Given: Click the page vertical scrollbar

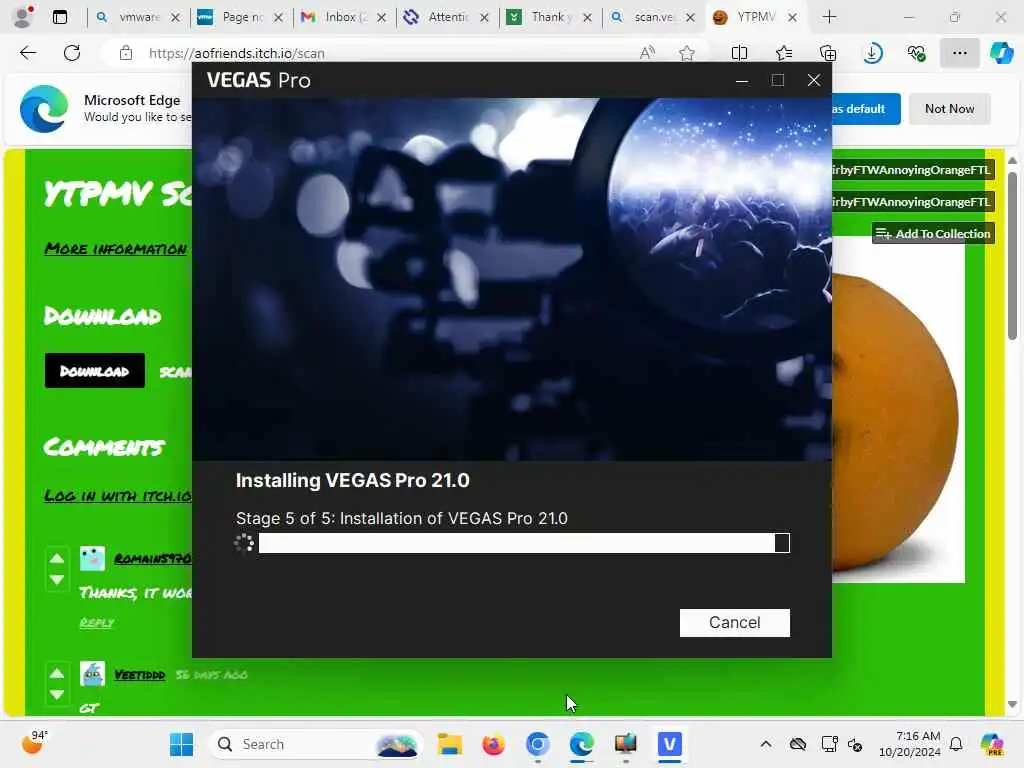Looking at the screenshot, I should tap(1012, 255).
